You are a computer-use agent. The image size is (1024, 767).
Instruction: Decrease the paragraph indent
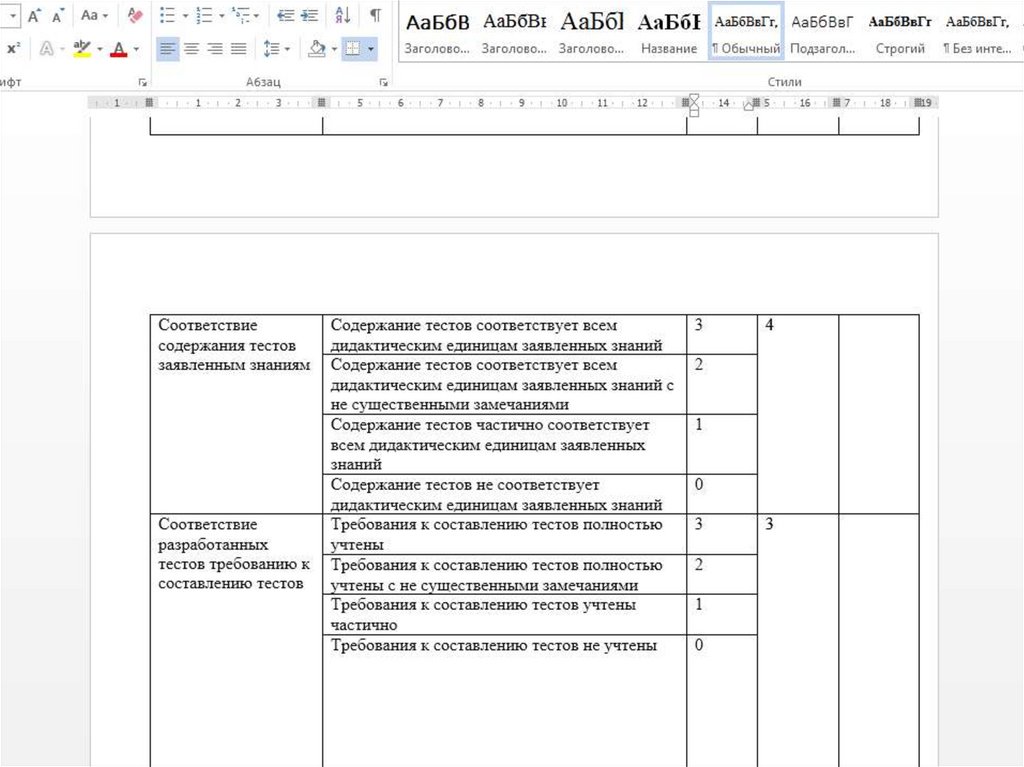(x=285, y=15)
